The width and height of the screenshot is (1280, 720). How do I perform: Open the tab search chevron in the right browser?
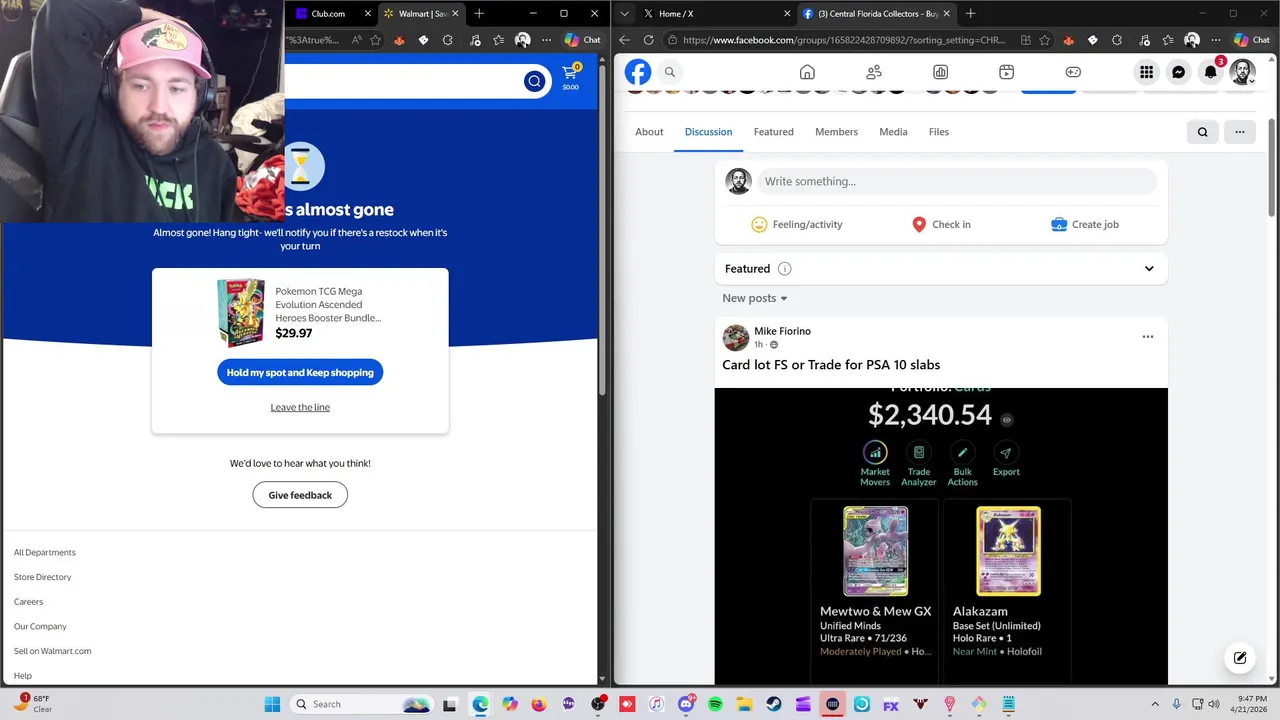[x=624, y=13]
